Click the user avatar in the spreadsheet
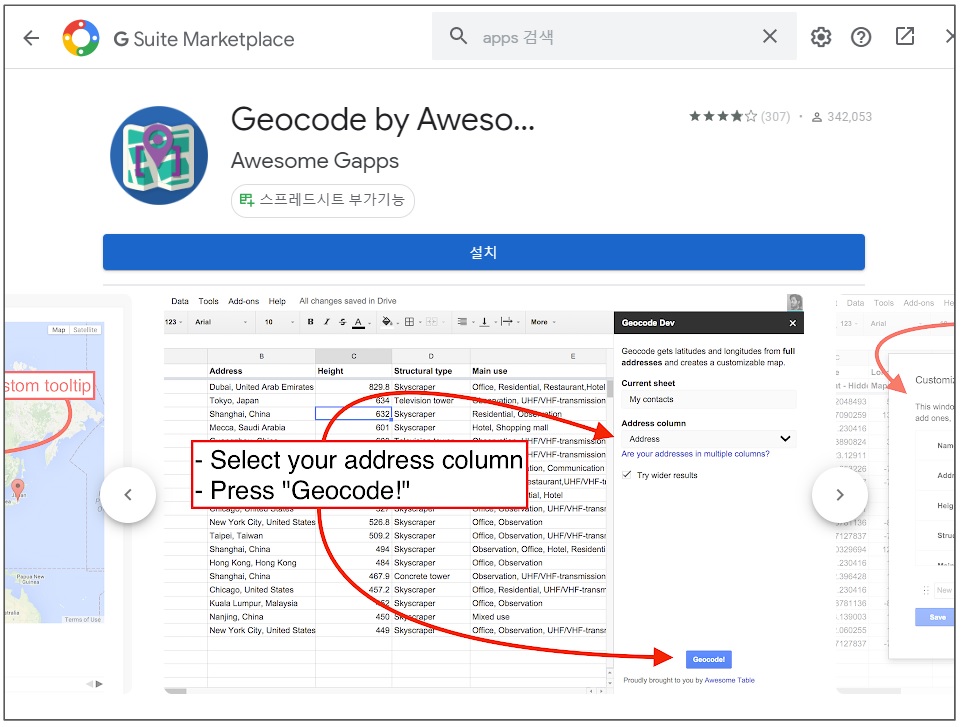The image size is (961, 727). coord(795,302)
